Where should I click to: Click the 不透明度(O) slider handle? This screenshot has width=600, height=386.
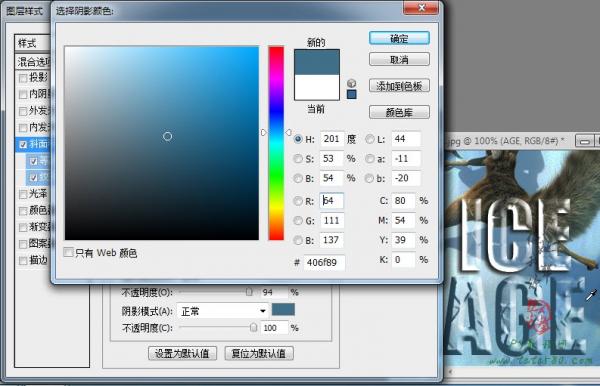249,292
